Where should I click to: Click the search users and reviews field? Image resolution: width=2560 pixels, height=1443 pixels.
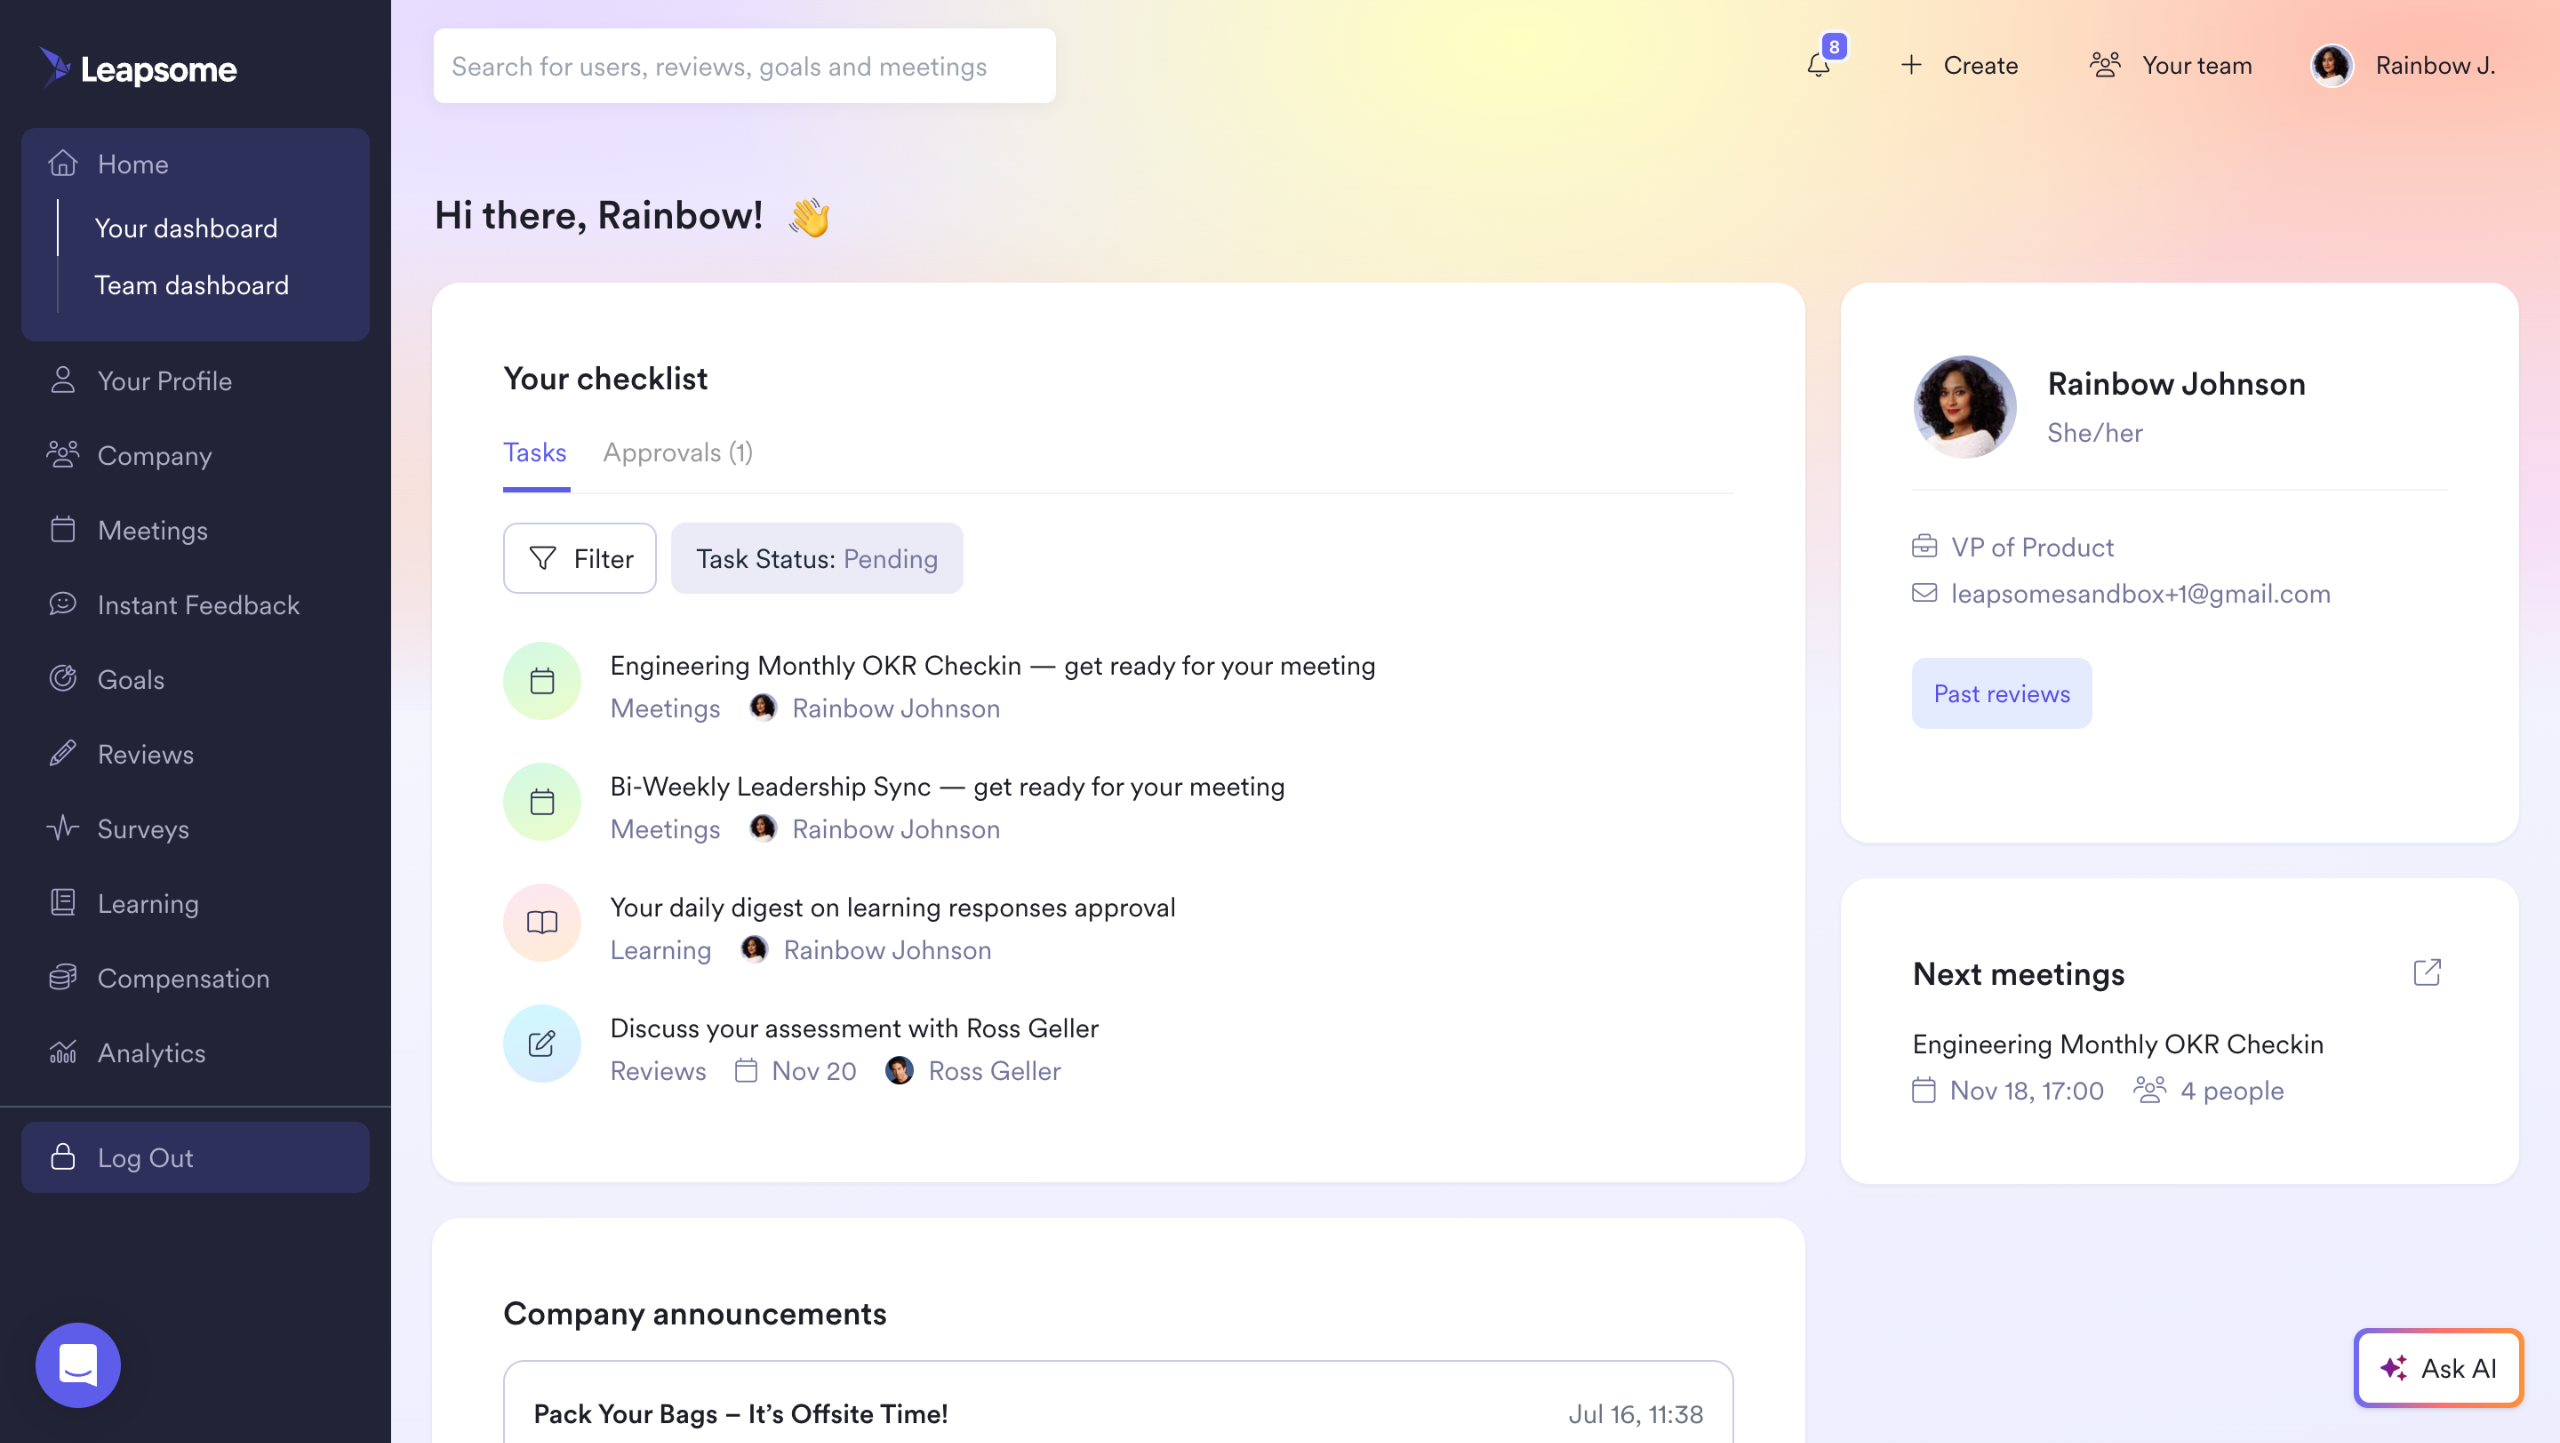coord(744,66)
